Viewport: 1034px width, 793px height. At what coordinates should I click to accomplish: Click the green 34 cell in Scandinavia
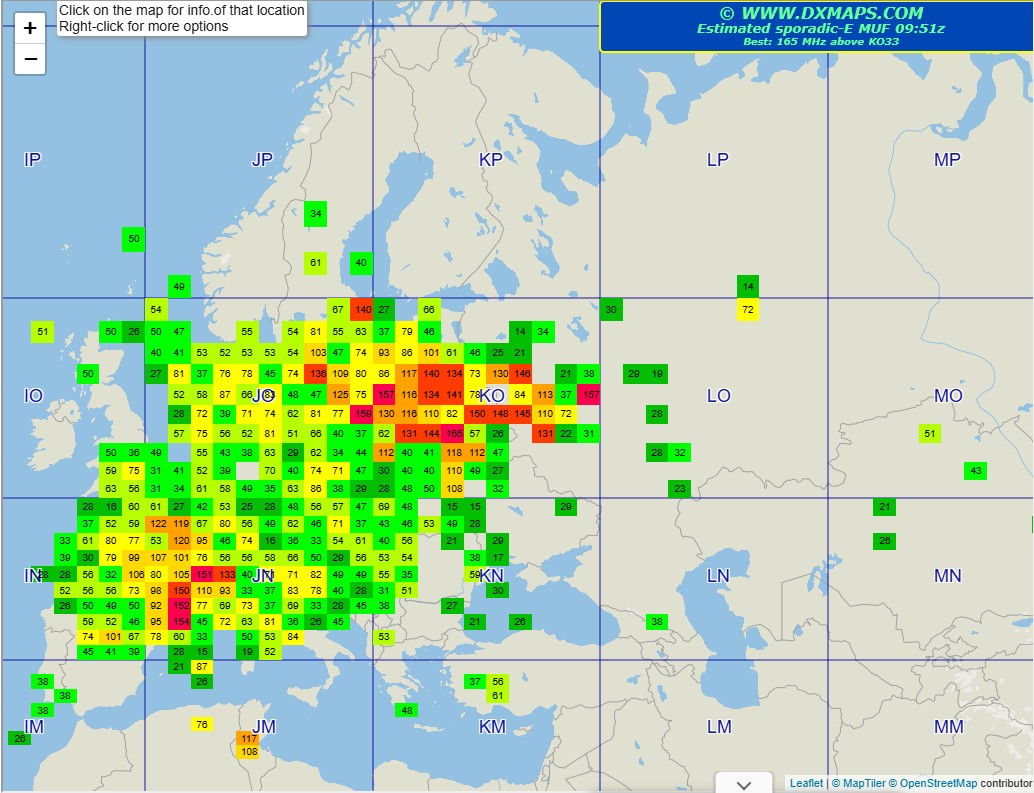coord(315,214)
